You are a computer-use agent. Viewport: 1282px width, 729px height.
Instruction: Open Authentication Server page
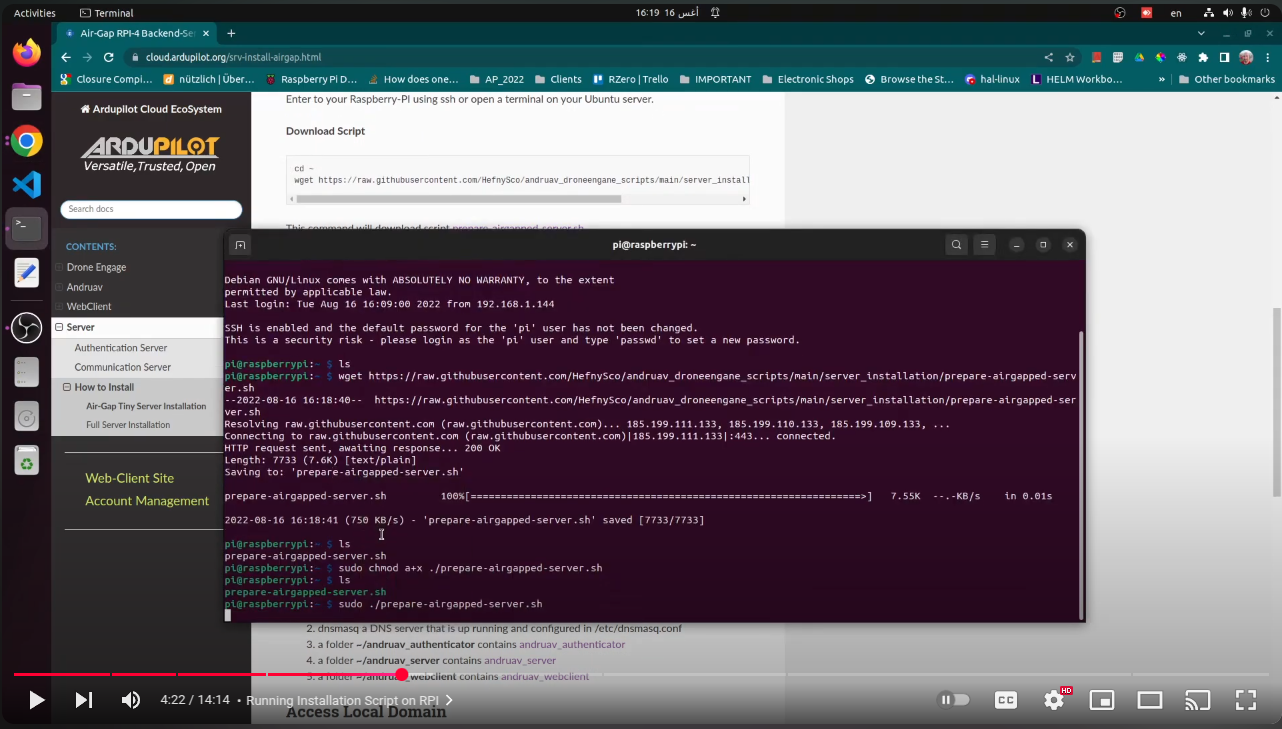coord(121,347)
